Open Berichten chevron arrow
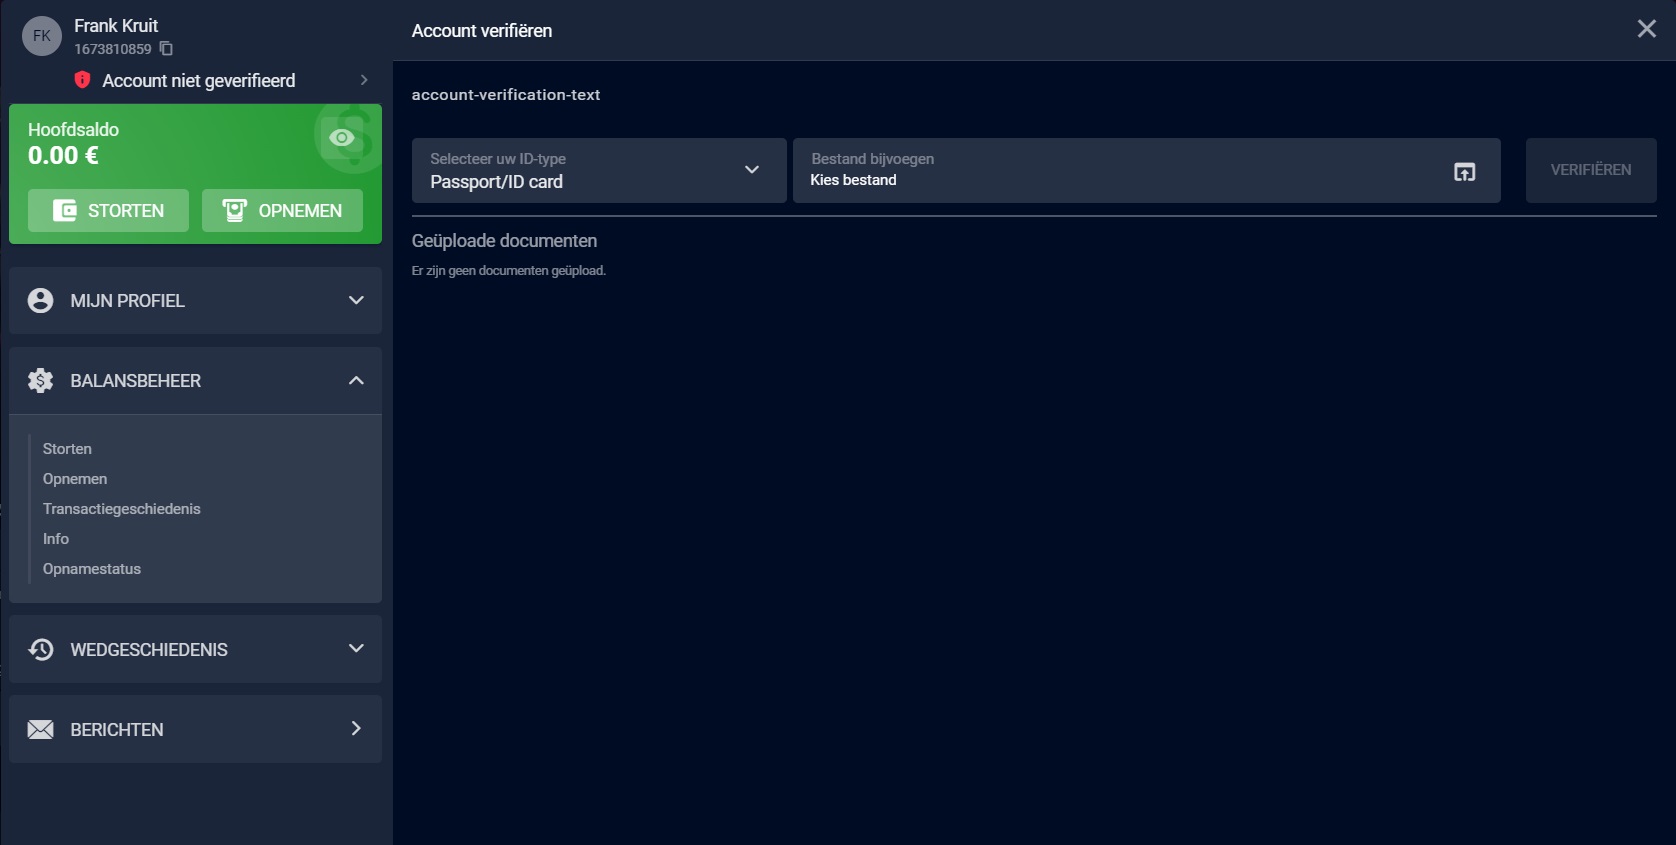This screenshot has width=1676, height=845. point(356,728)
